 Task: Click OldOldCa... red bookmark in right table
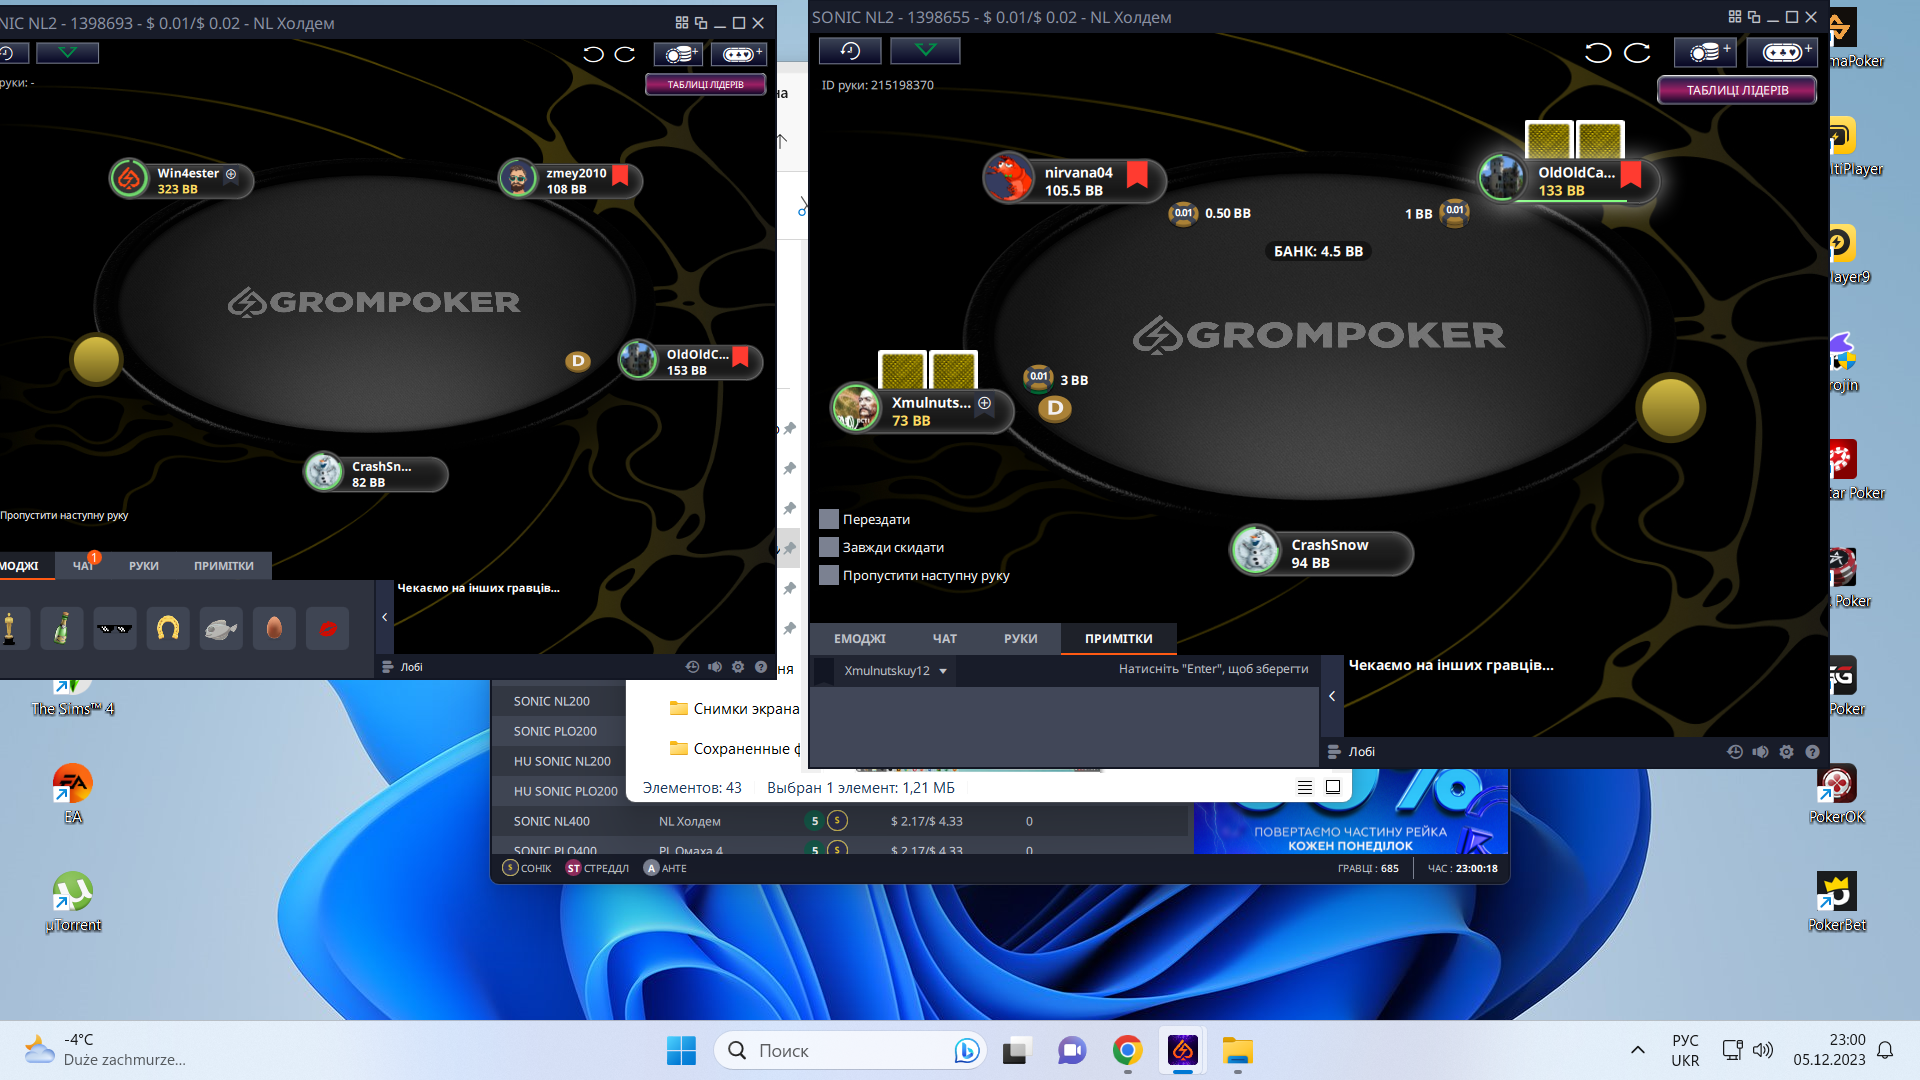(1631, 174)
